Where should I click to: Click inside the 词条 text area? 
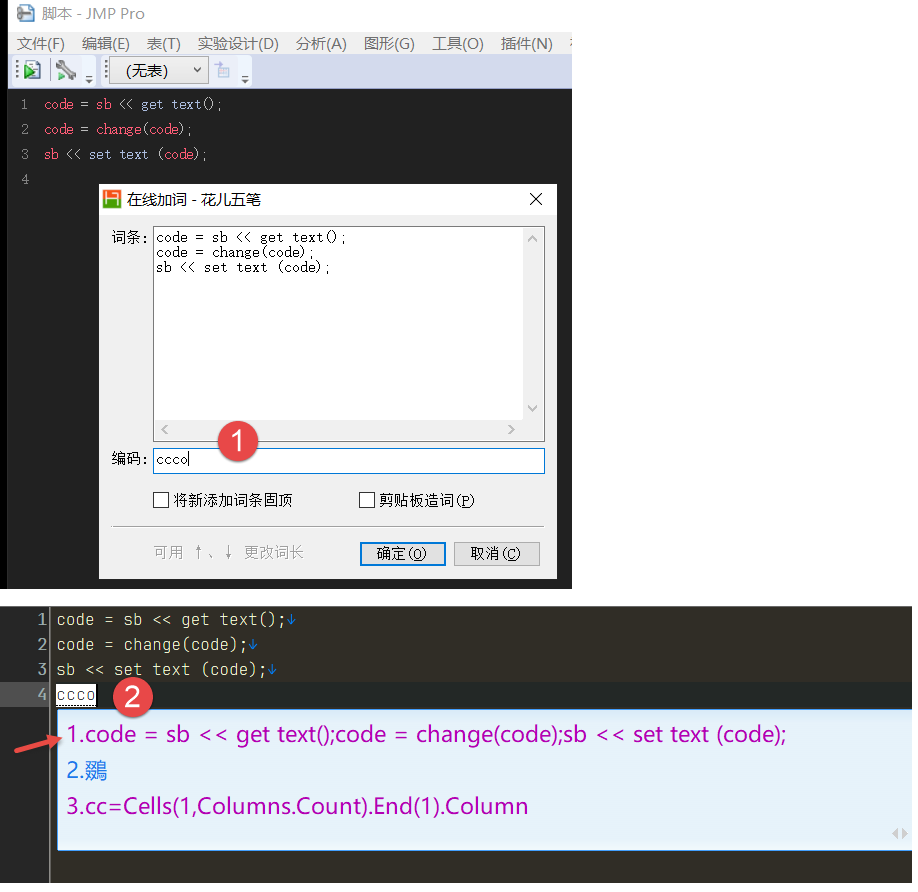point(338,323)
